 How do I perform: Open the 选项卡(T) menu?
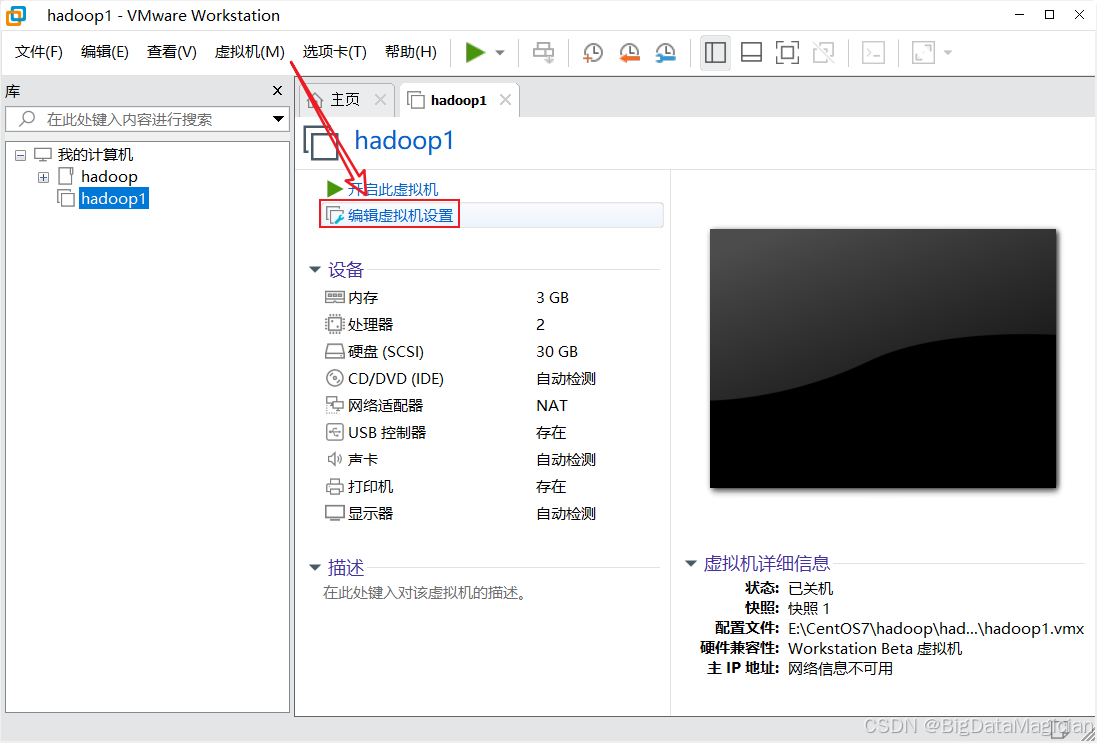click(x=334, y=52)
